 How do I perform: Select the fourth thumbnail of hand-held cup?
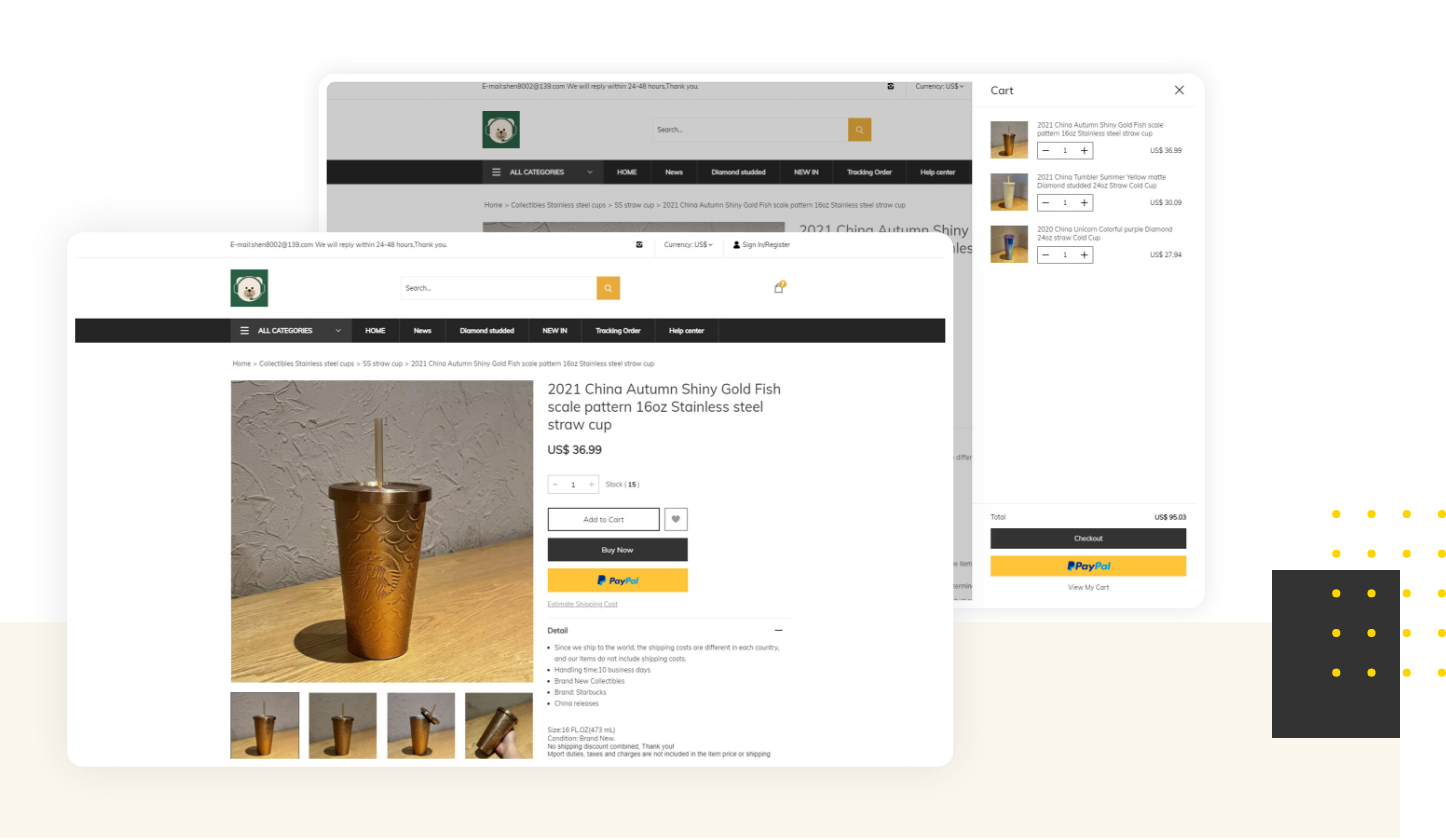[x=499, y=726]
